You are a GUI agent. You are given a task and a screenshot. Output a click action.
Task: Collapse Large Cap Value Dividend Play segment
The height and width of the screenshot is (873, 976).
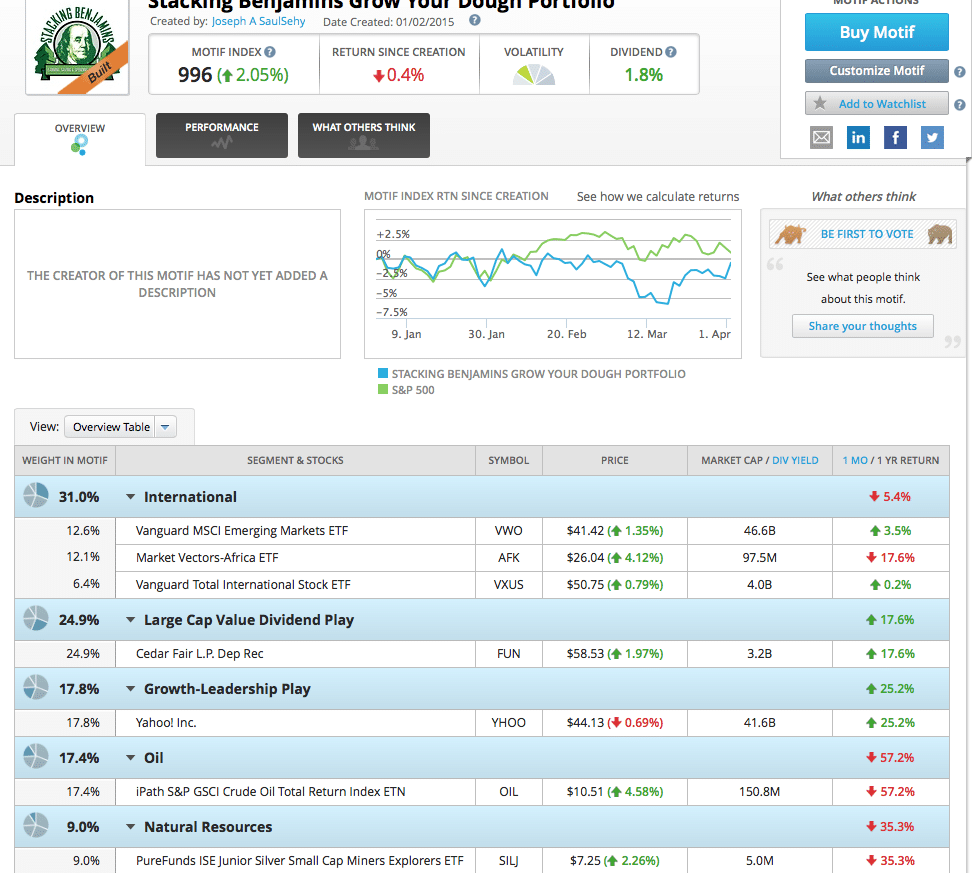coord(131,620)
